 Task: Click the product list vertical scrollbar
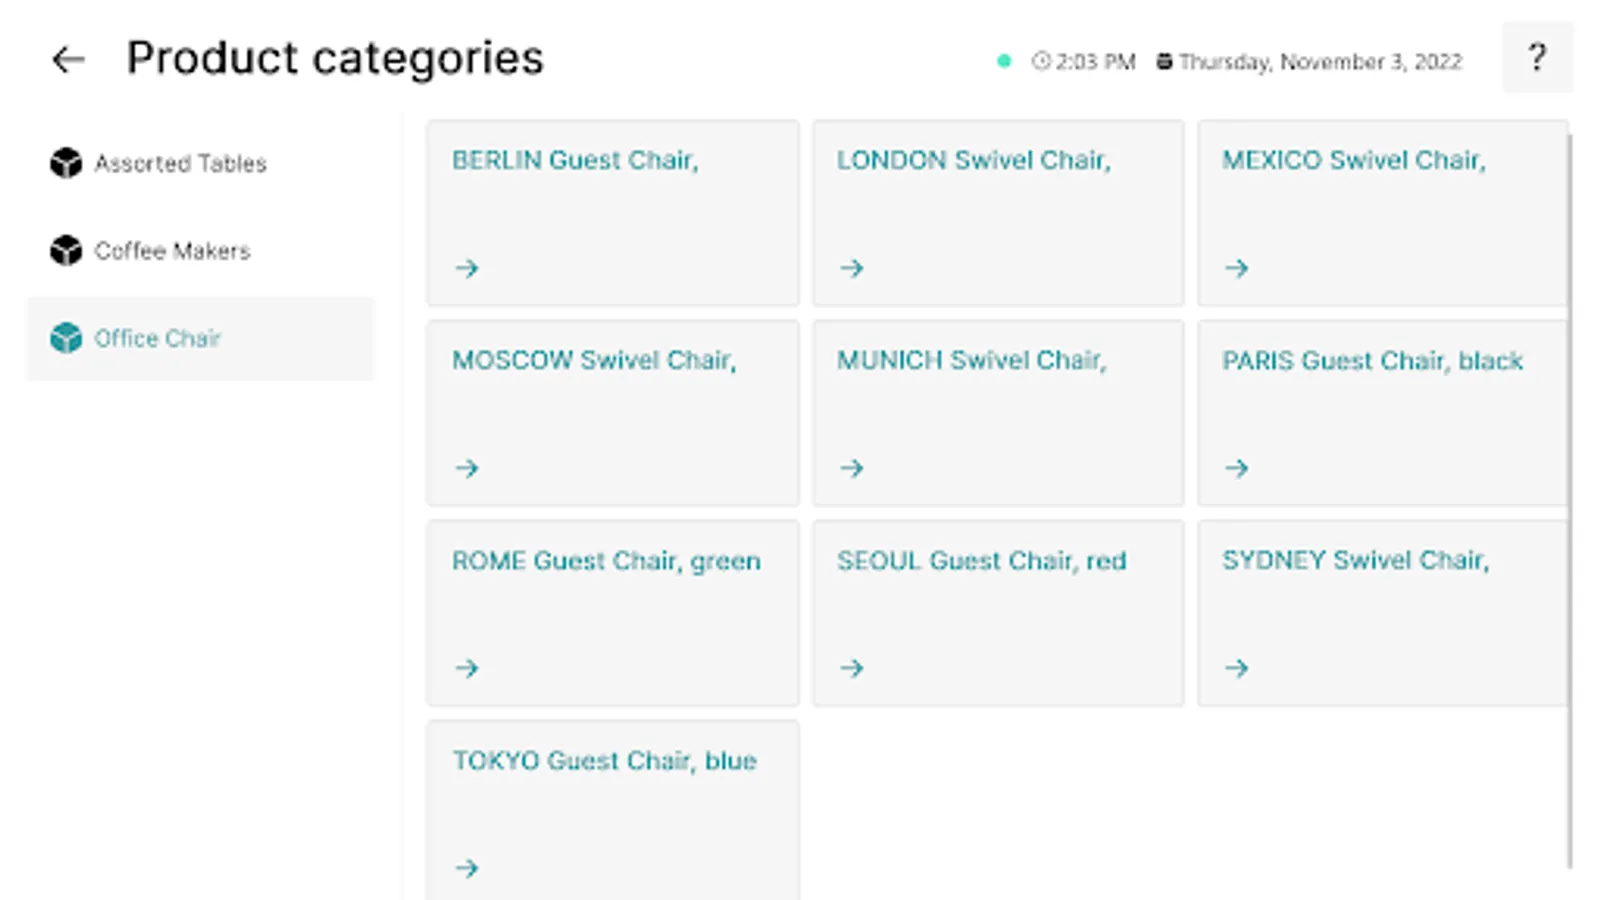tap(1571, 500)
